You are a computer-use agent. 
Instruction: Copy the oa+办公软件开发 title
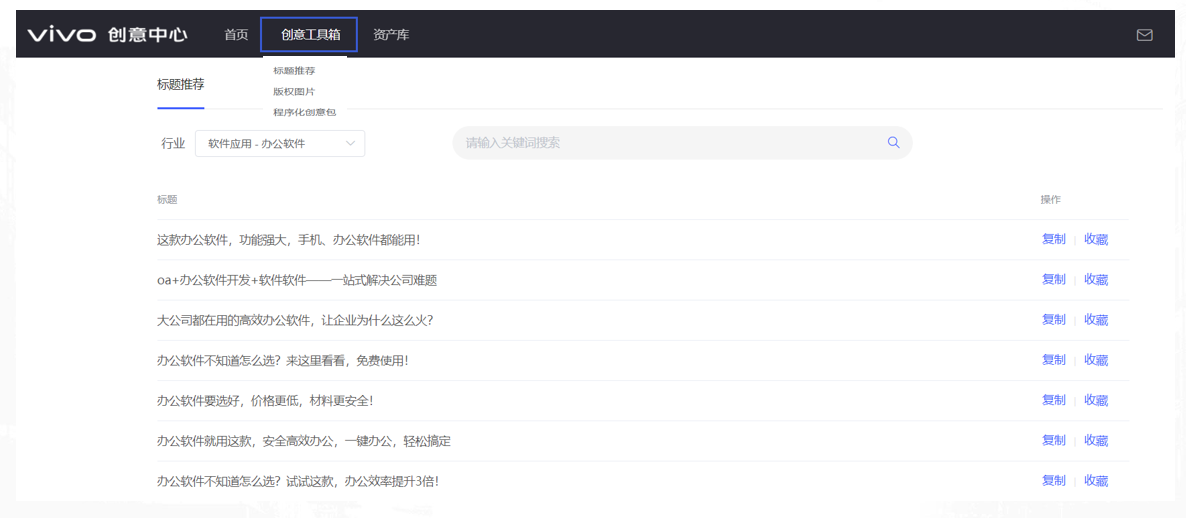(x=1053, y=279)
